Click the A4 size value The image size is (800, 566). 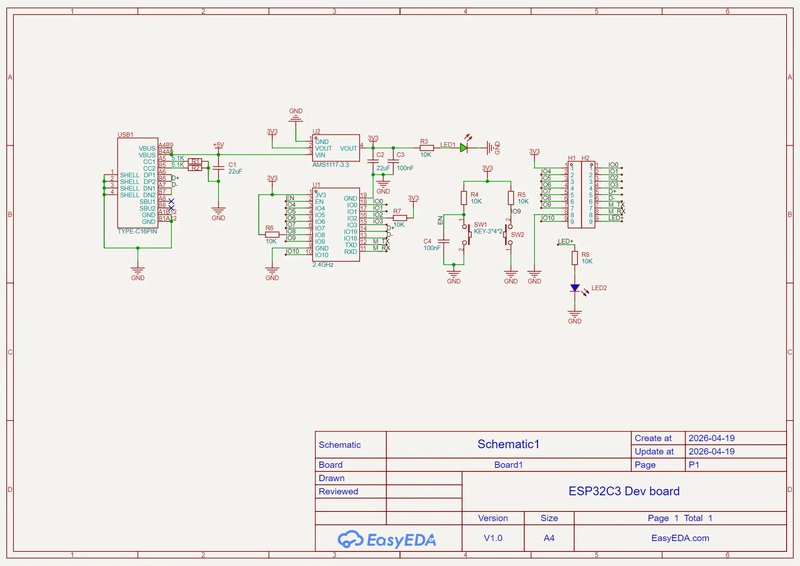click(x=549, y=538)
